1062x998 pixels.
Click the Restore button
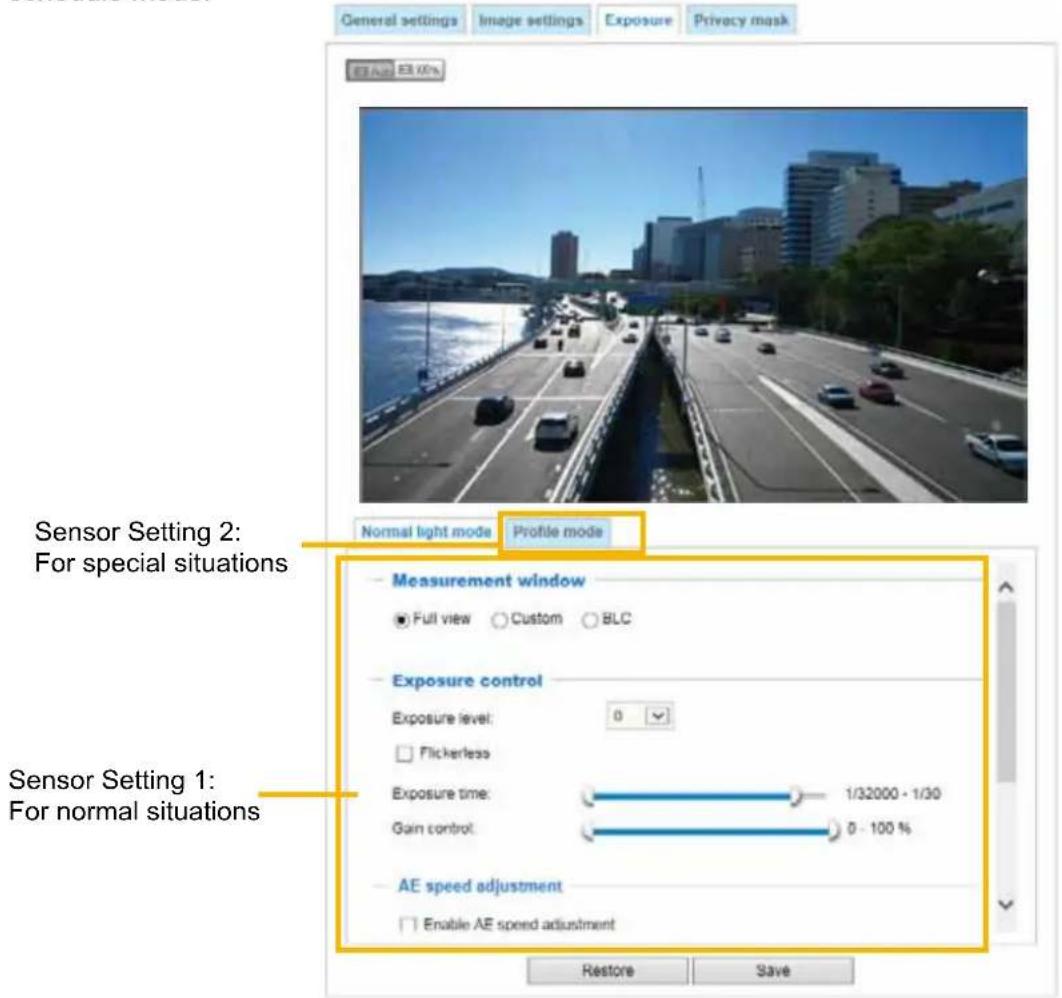coord(608,971)
